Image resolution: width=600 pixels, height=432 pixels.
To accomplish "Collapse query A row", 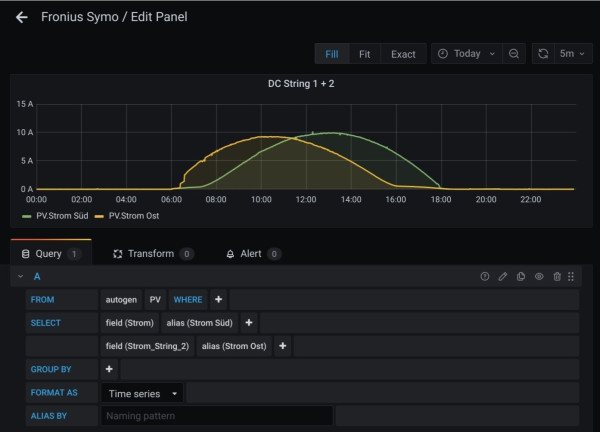I will [21, 276].
